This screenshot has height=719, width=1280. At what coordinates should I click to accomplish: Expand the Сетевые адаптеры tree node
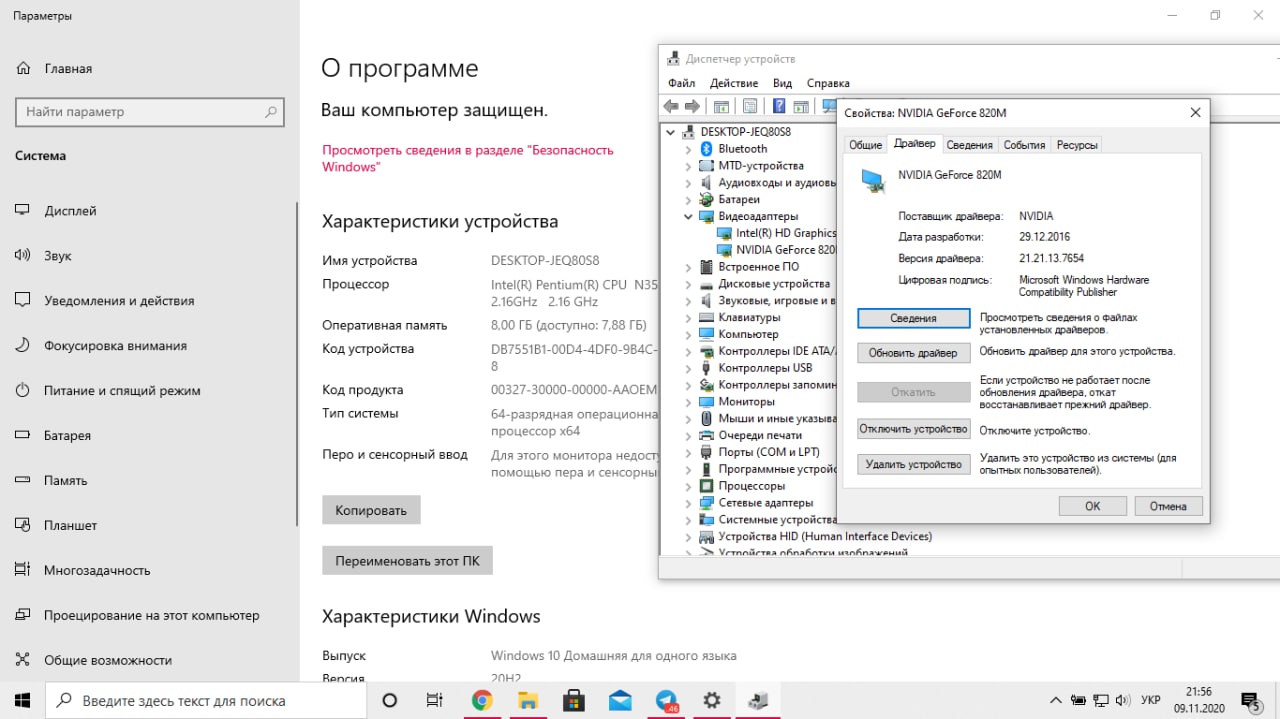(688, 502)
